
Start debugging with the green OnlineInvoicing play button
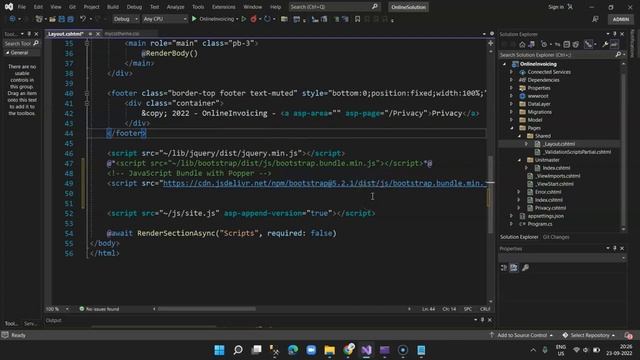(x=194, y=19)
